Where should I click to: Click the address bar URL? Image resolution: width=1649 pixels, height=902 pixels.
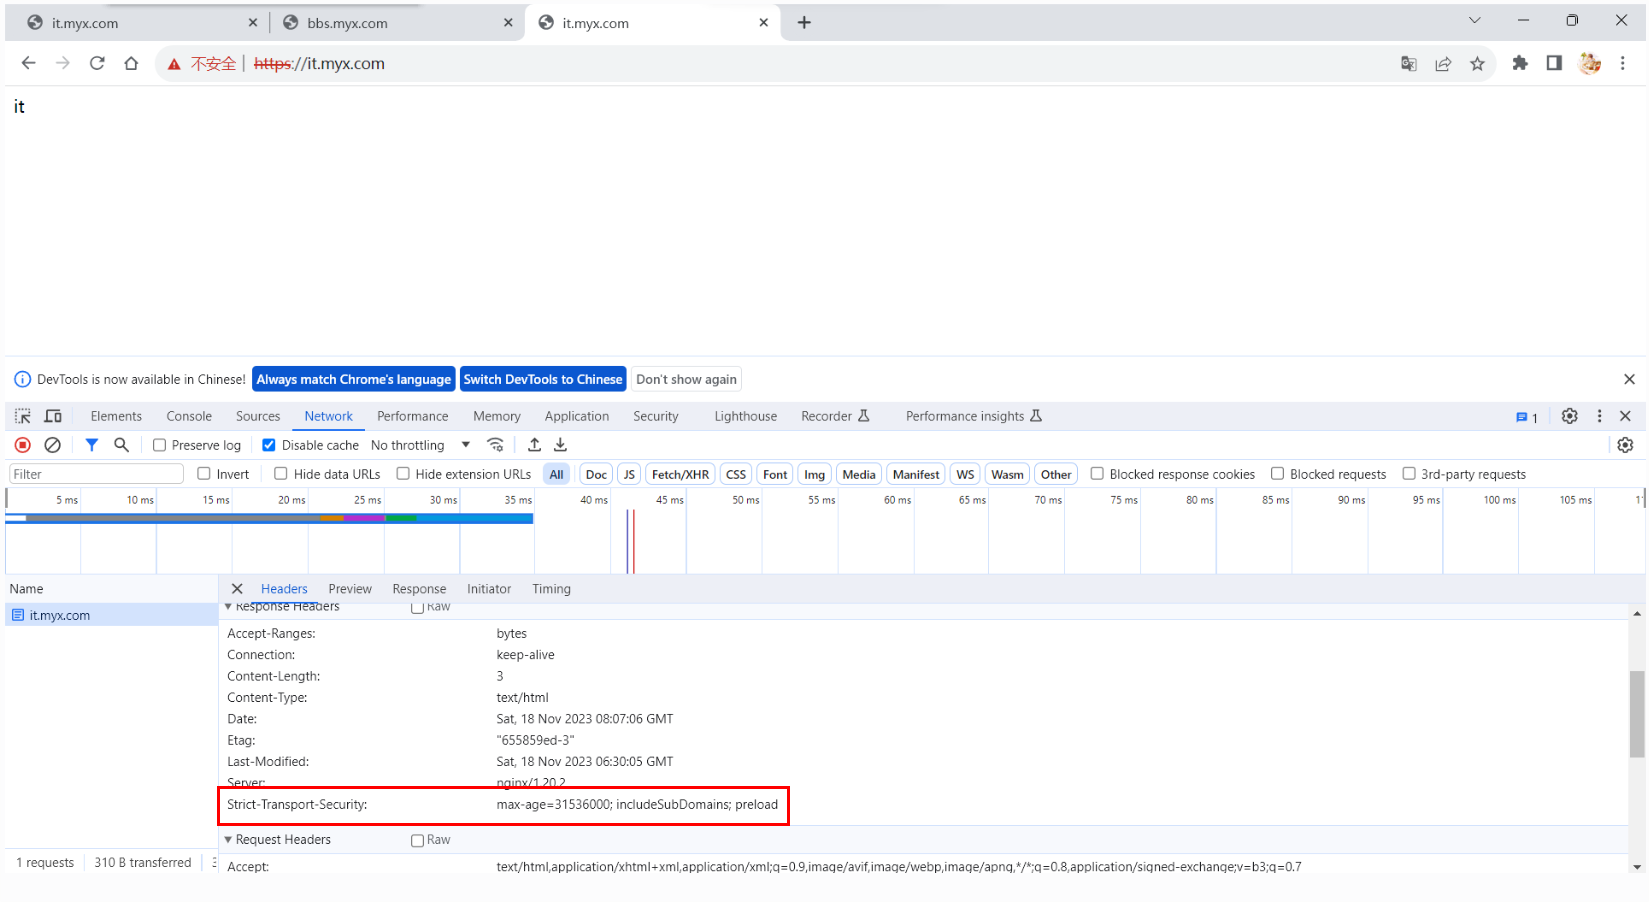(x=319, y=64)
